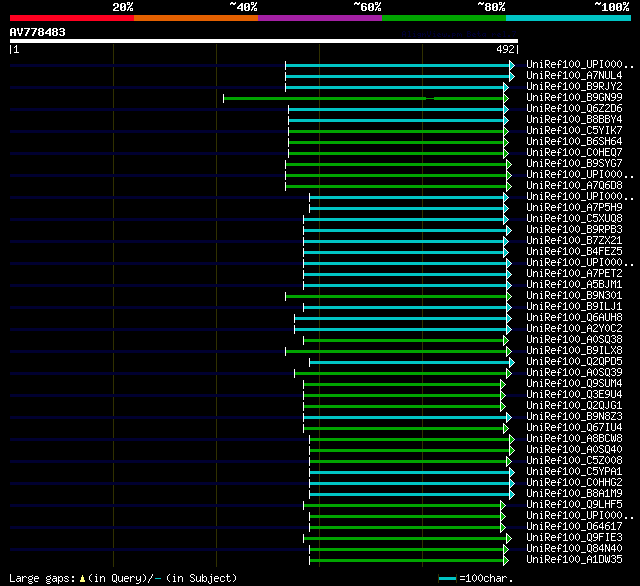Image resolution: width=640 pixels, height=586 pixels.
Task: Click the orange ~40% scale segment
Action: pos(195,18)
